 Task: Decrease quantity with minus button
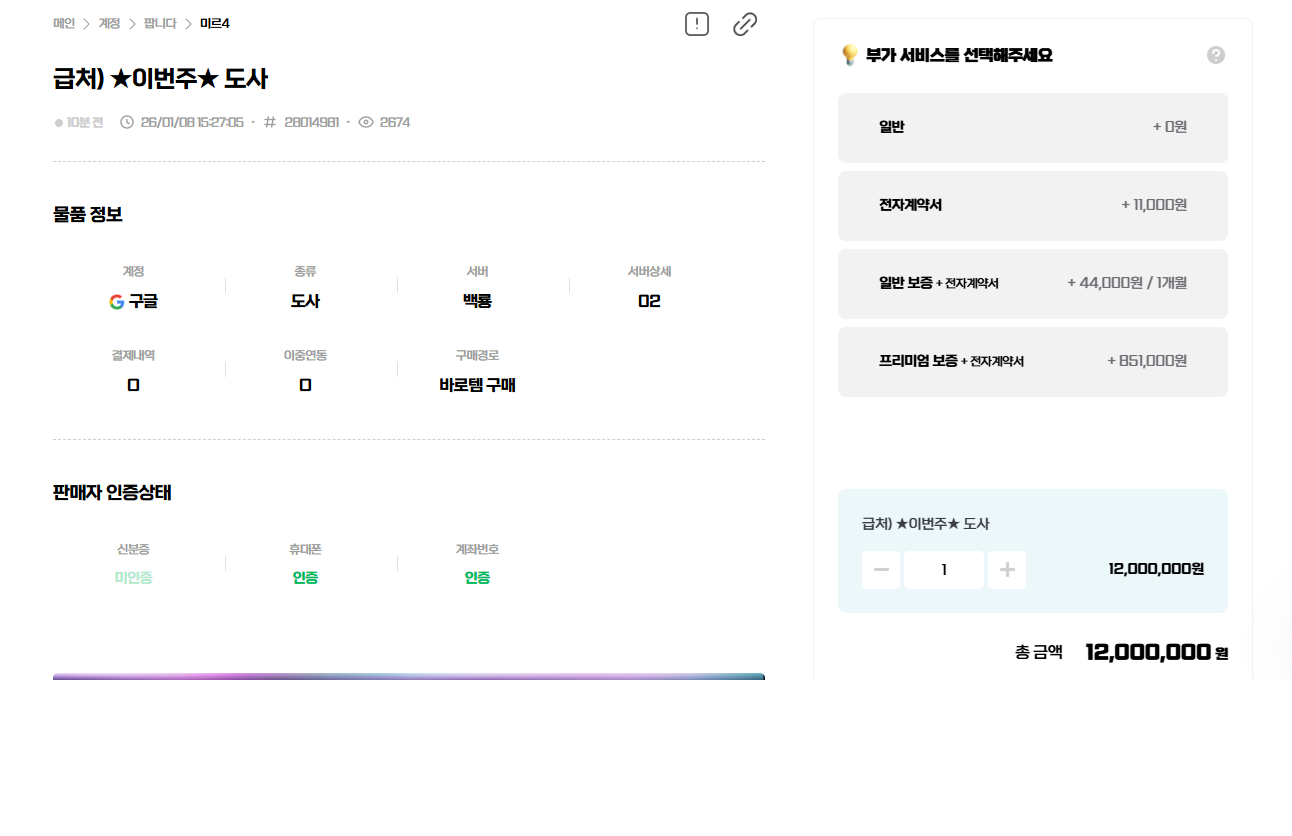point(881,570)
